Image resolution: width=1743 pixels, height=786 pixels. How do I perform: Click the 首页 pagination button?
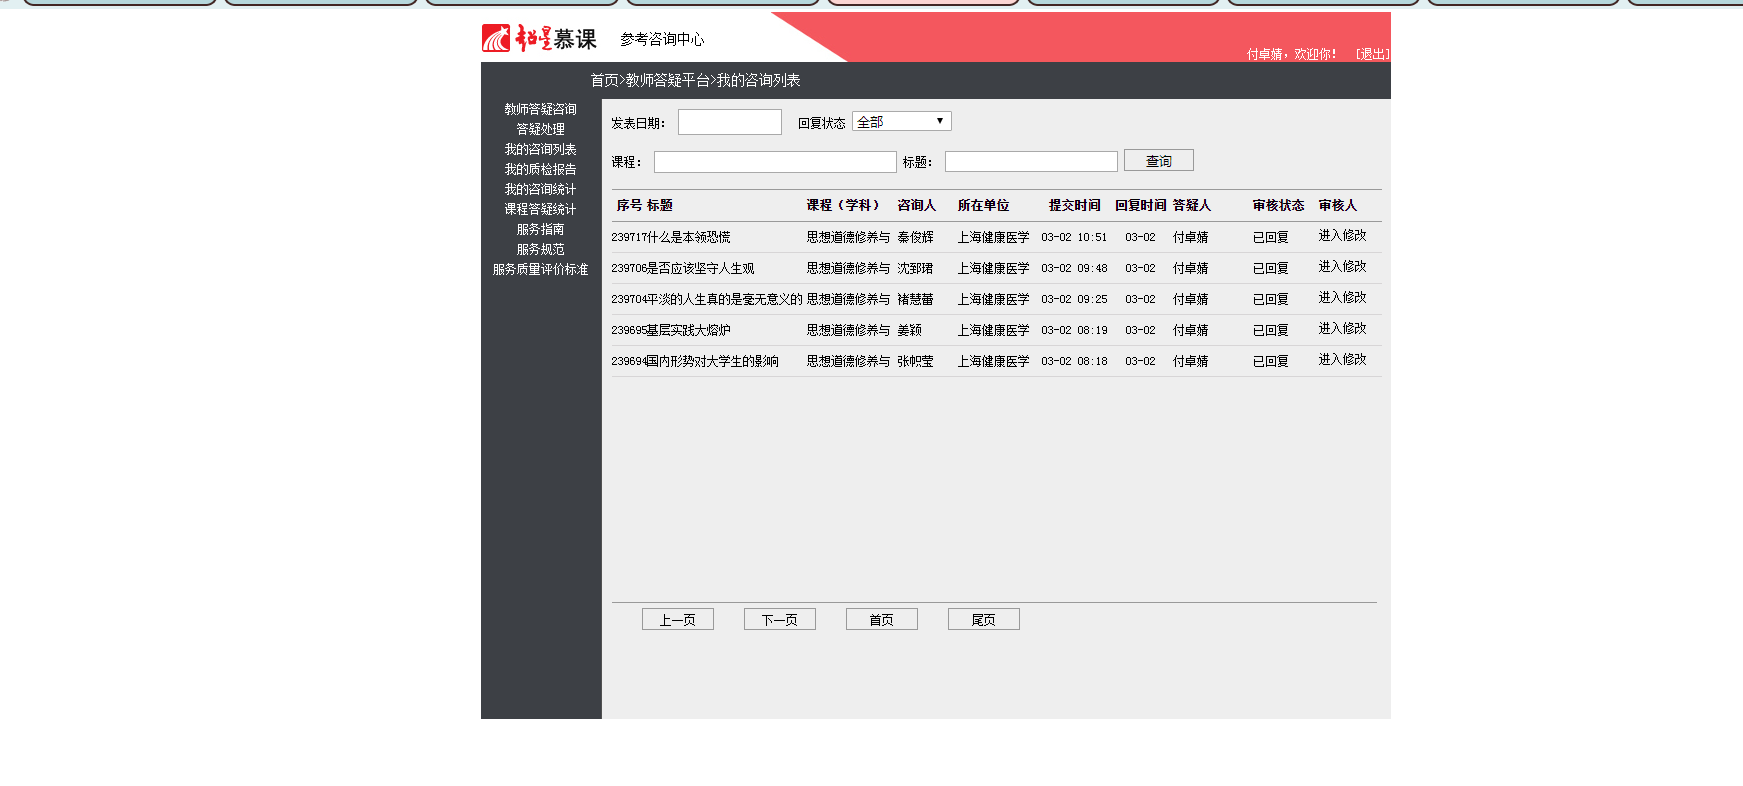point(881,620)
